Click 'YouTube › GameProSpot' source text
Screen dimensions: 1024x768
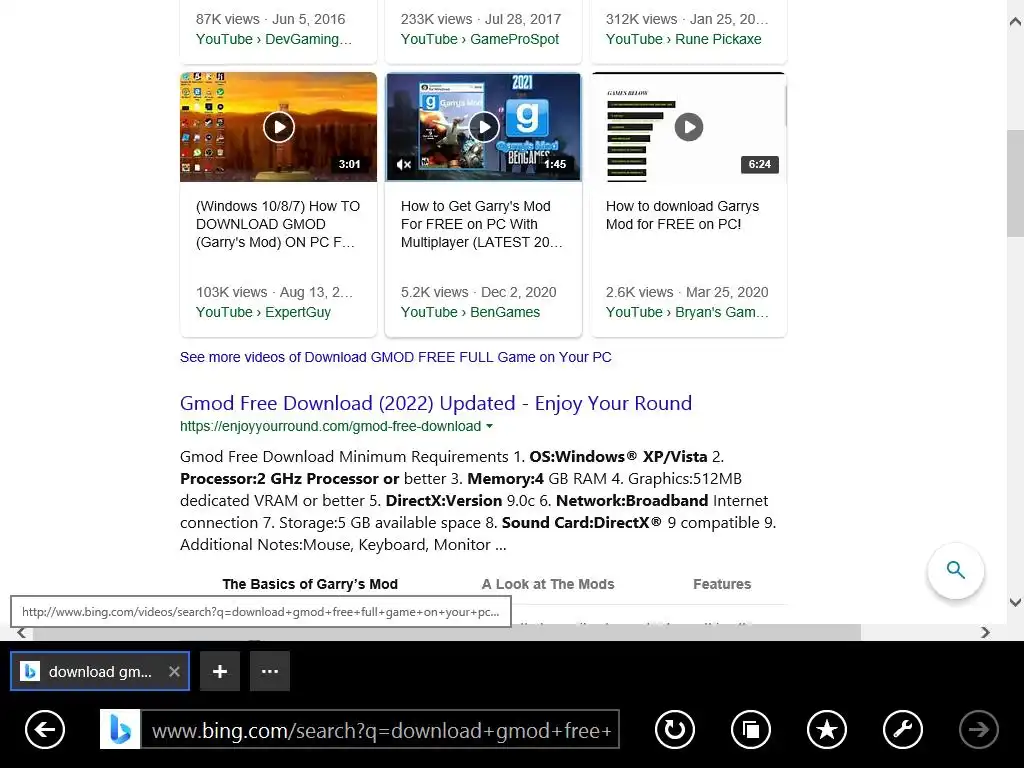pos(480,39)
